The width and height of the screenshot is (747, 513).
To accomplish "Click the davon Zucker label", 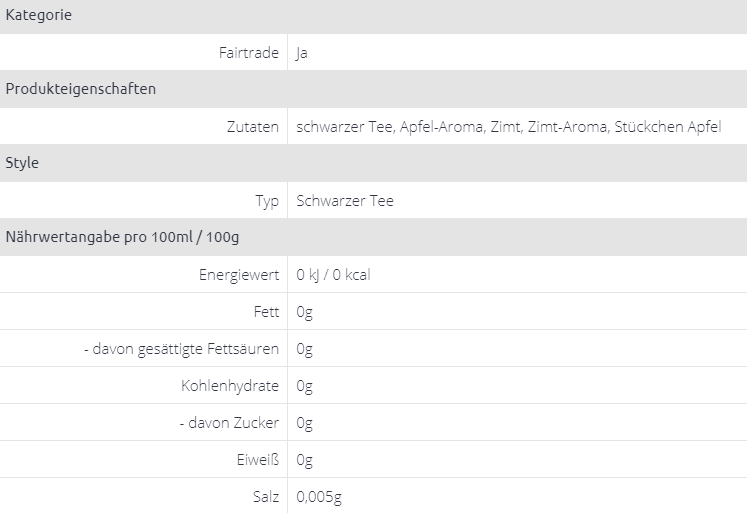I will pos(234,423).
